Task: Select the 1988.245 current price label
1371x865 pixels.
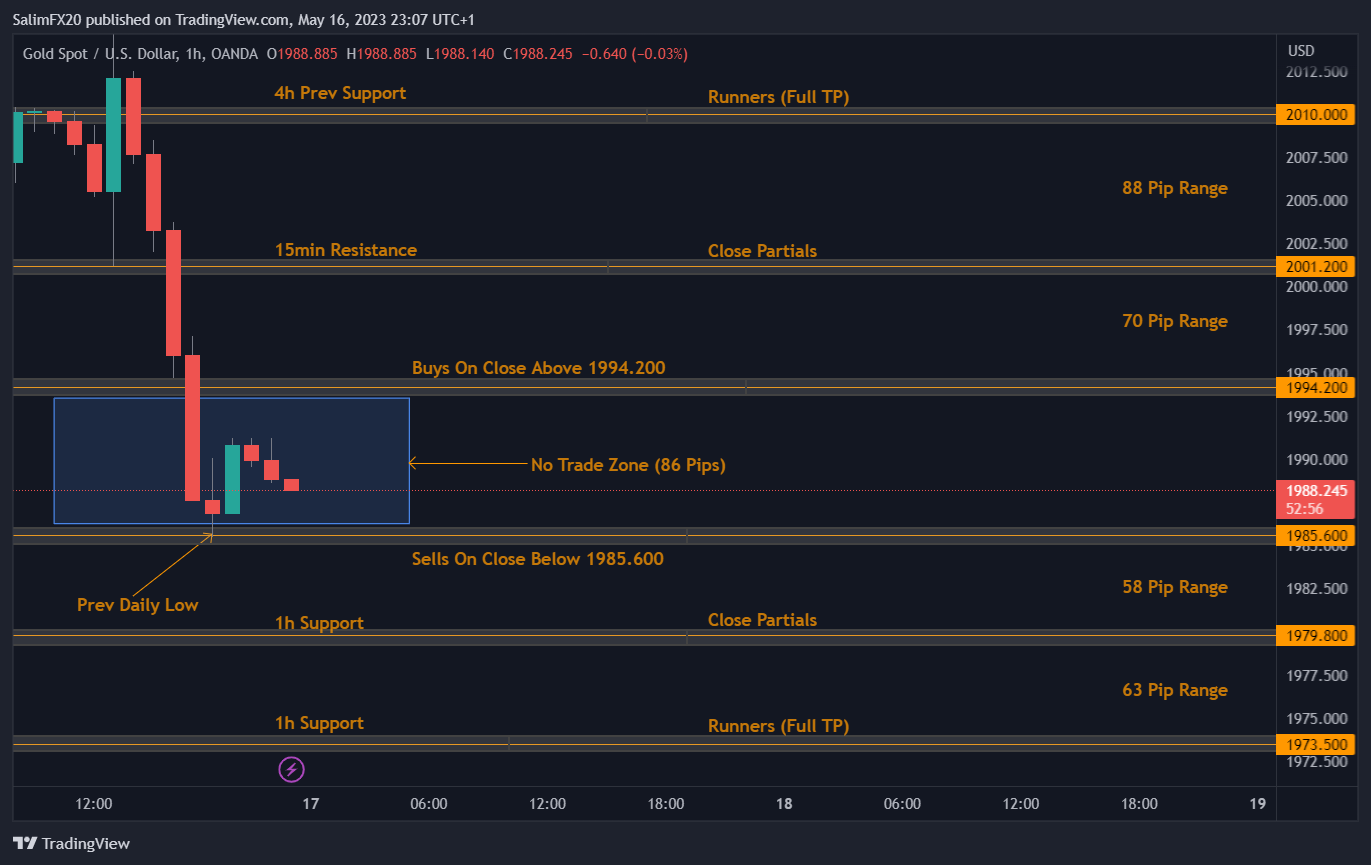Action: point(1315,490)
